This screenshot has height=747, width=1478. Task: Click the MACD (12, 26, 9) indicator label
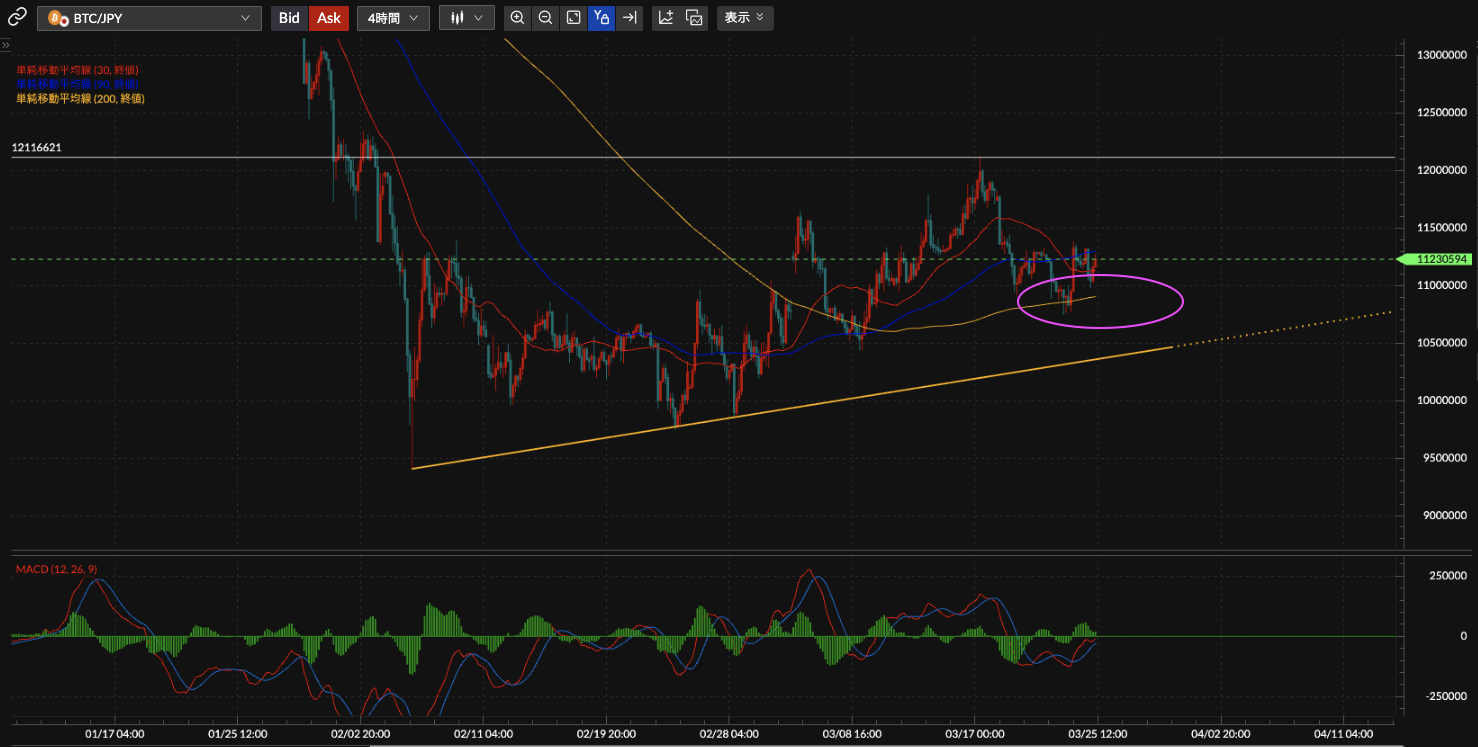click(57, 569)
